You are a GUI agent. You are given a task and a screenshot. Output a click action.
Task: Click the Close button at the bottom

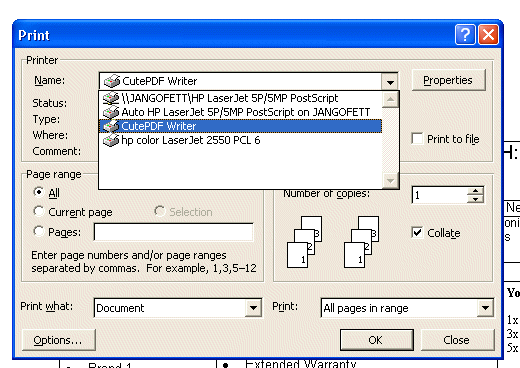point(457,340)
